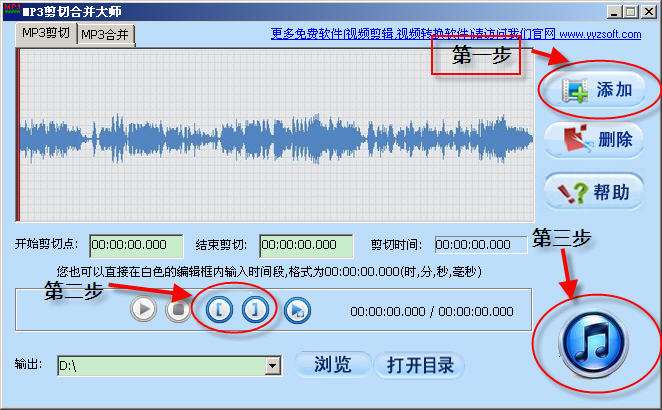662x410 pixels.
Task: Click the playback time 00:00:00.000 / 00:00:00.000 readout
Action: (x=432, y=312)
